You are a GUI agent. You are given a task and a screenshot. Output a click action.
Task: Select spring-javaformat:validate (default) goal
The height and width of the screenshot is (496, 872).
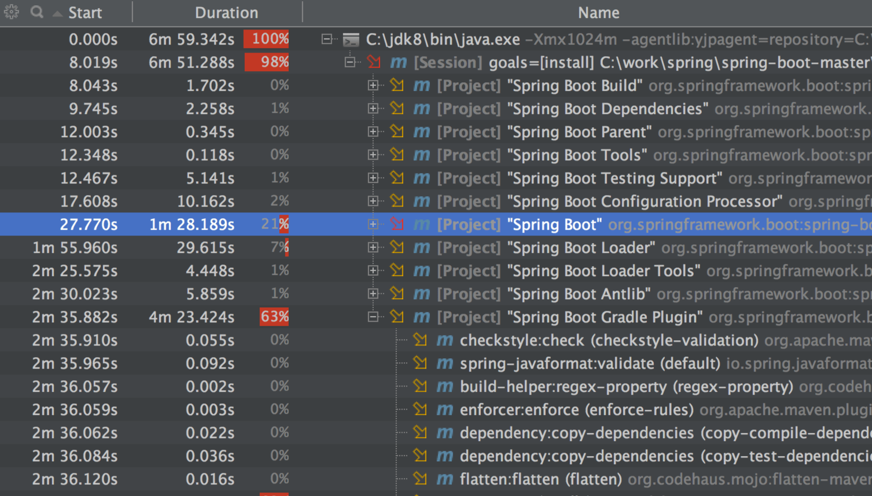(x=590, y=364)
